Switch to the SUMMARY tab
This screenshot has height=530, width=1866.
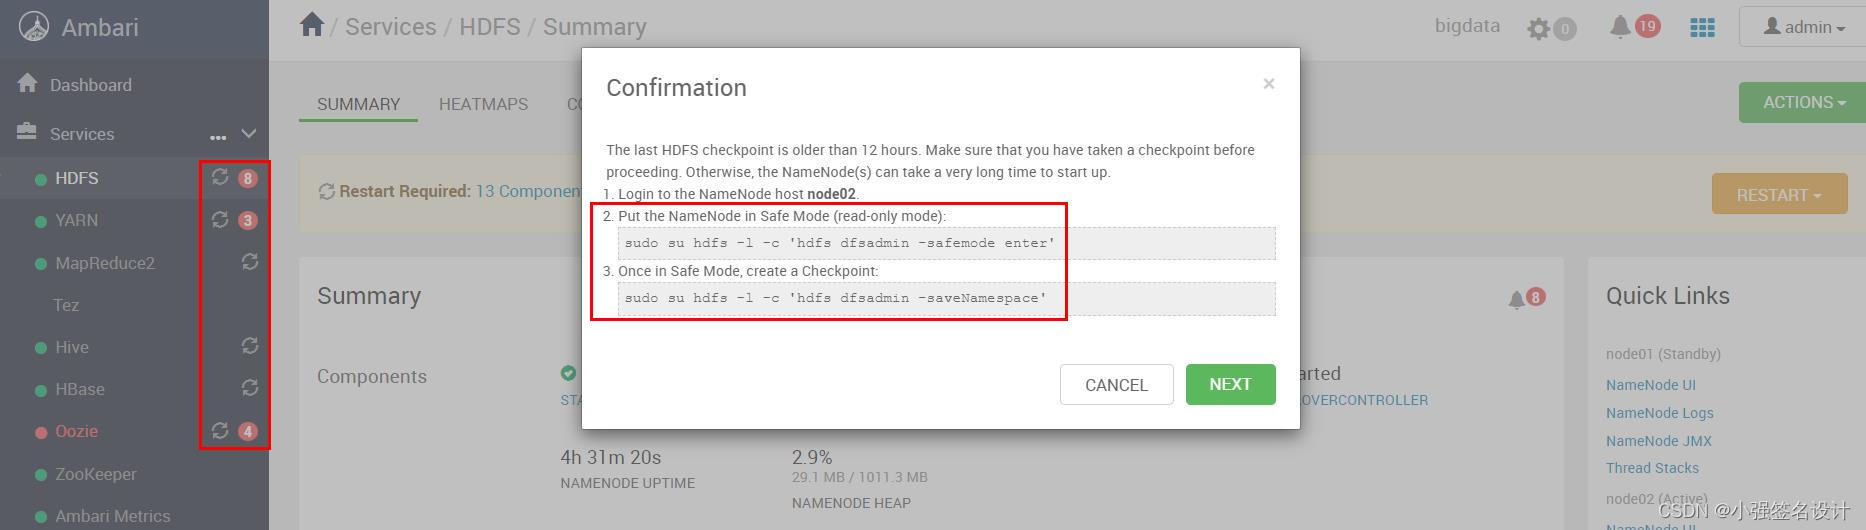coord(358,104)
